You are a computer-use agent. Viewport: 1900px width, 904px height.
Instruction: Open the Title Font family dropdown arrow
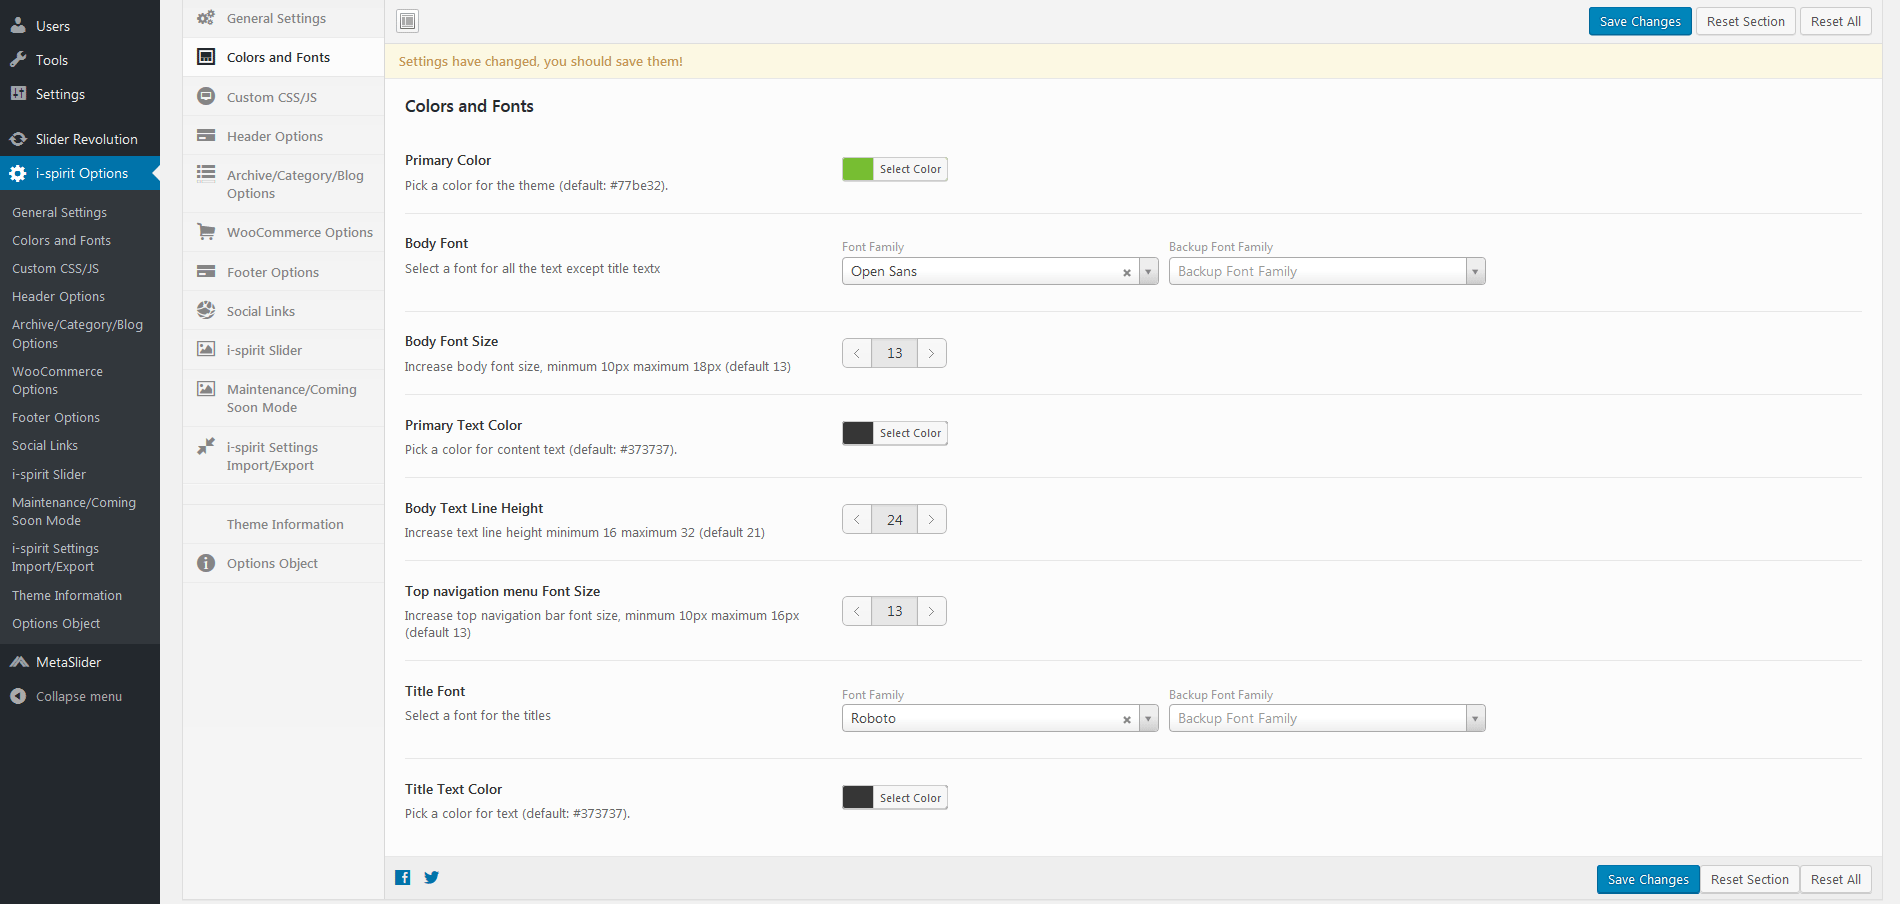click(1148, 718)
